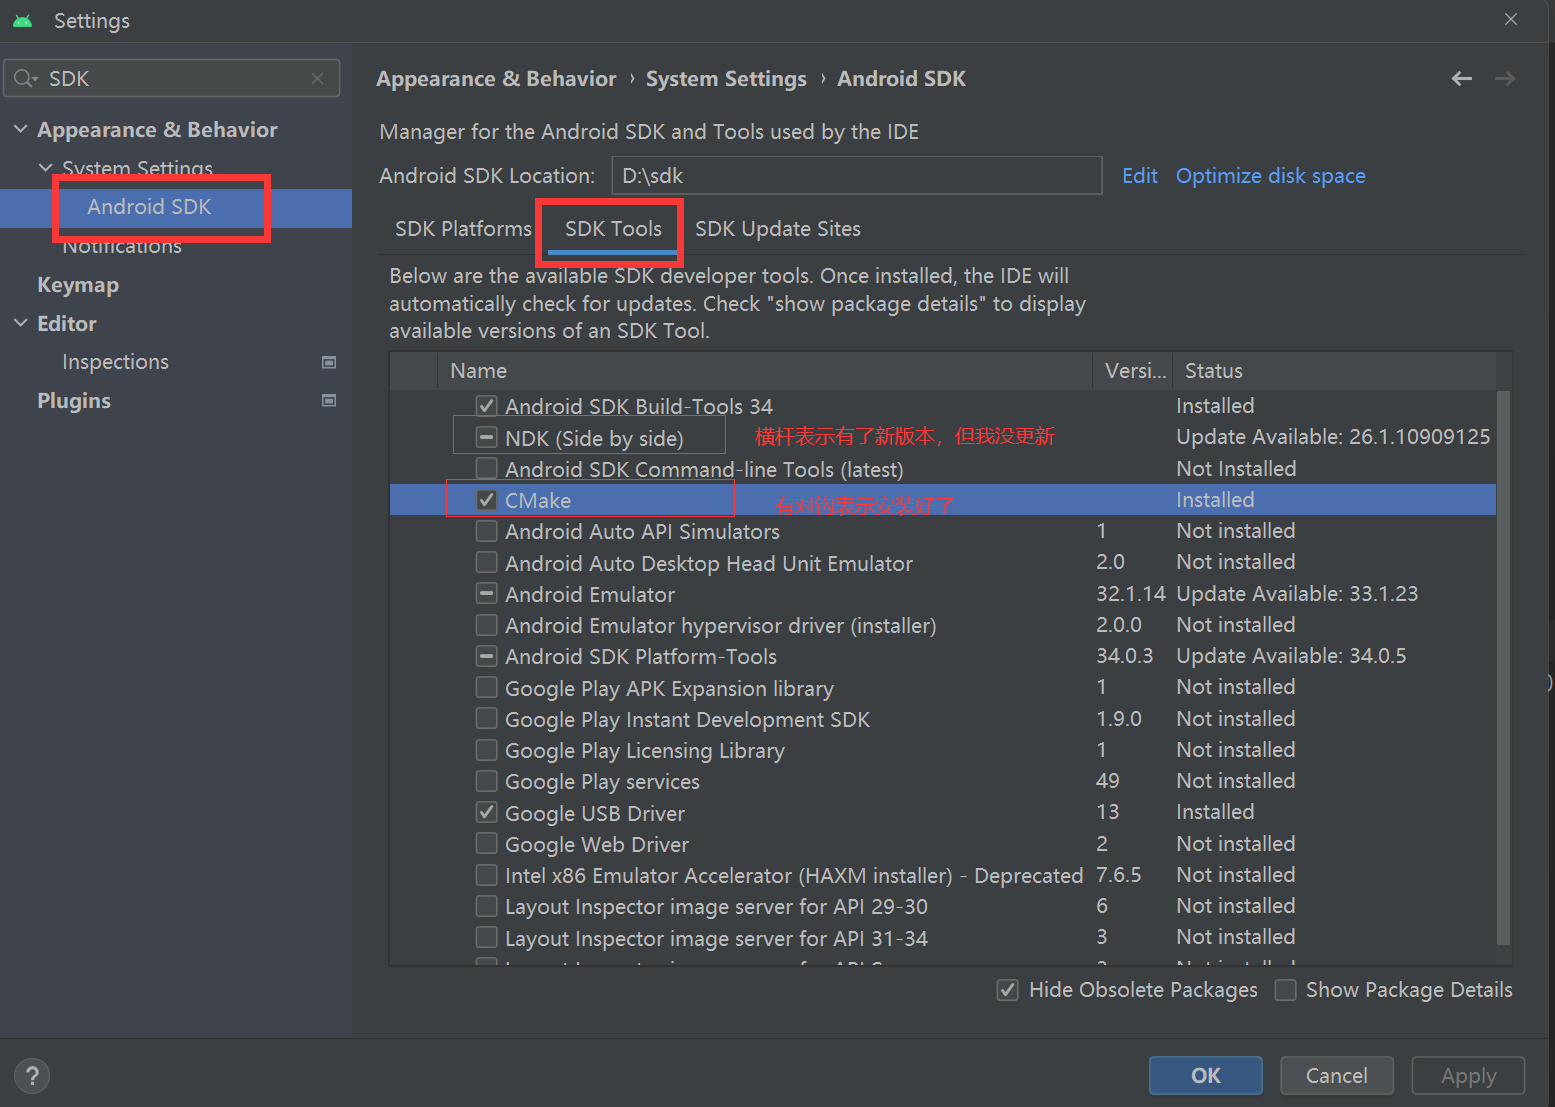Uncheck Google USB Driver

coord(486,812)
